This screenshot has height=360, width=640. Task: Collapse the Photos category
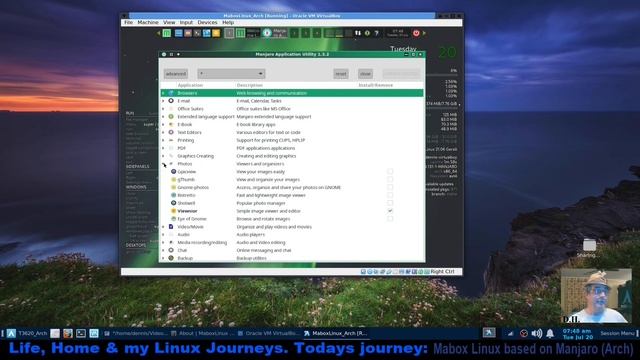point(163,164)
